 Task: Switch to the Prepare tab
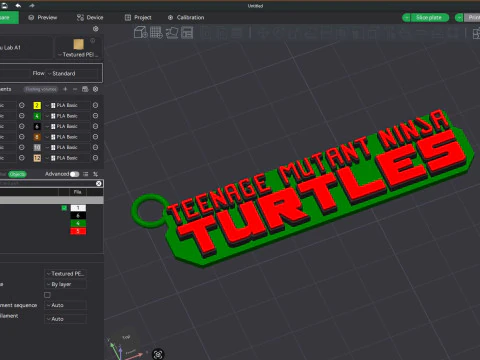point(9,18)
